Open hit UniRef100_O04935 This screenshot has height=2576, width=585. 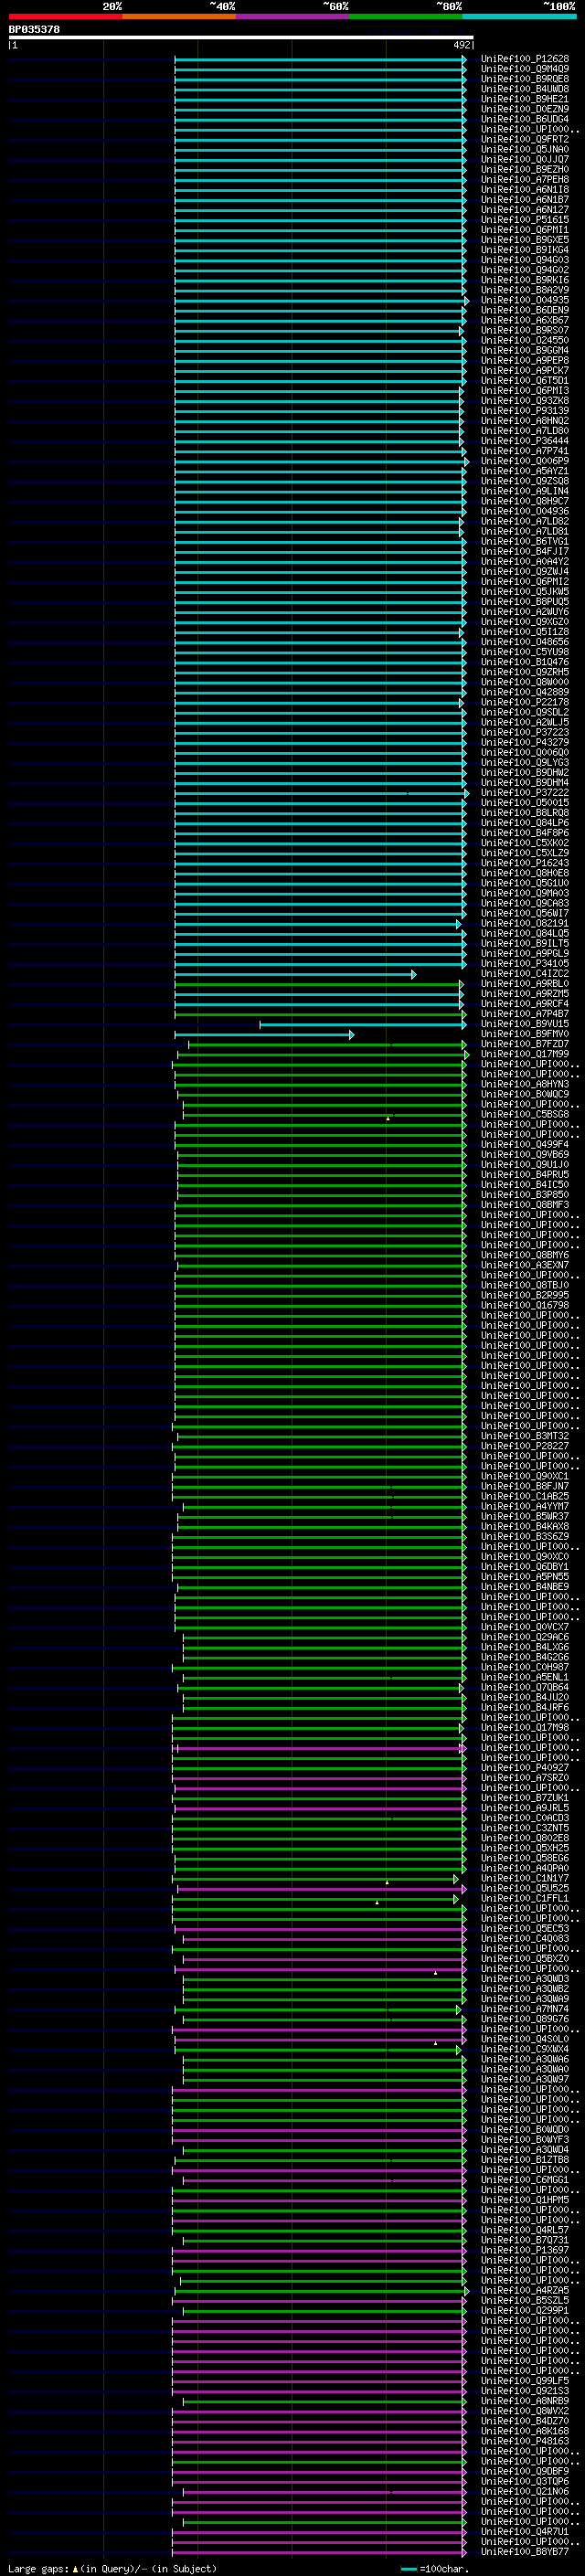tap(525, 300)
